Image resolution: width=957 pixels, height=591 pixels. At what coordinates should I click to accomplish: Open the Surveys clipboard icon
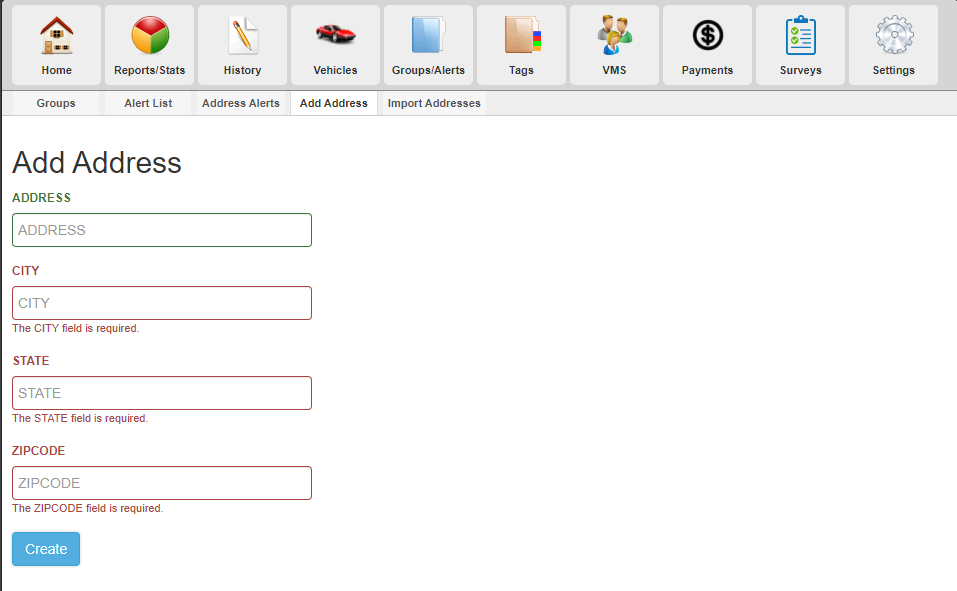[801, 35]
